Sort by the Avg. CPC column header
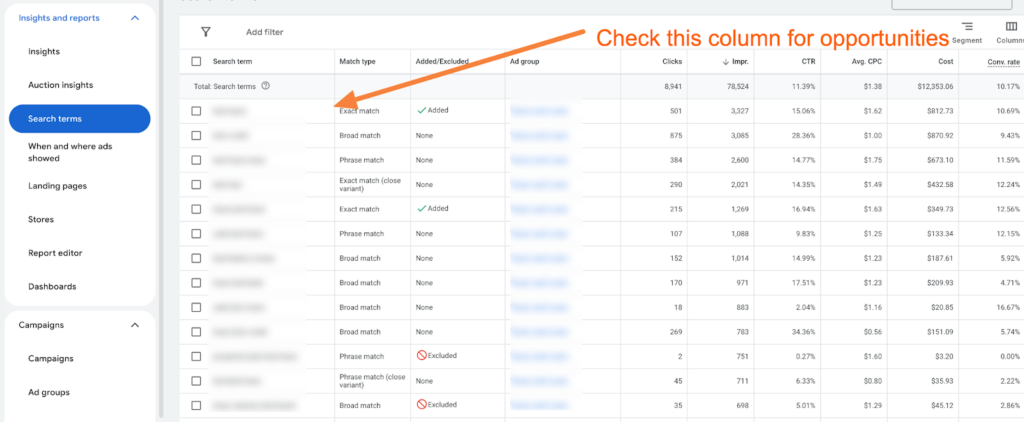The height and width of the screenshot is (422, 1024). click(867, 62)
